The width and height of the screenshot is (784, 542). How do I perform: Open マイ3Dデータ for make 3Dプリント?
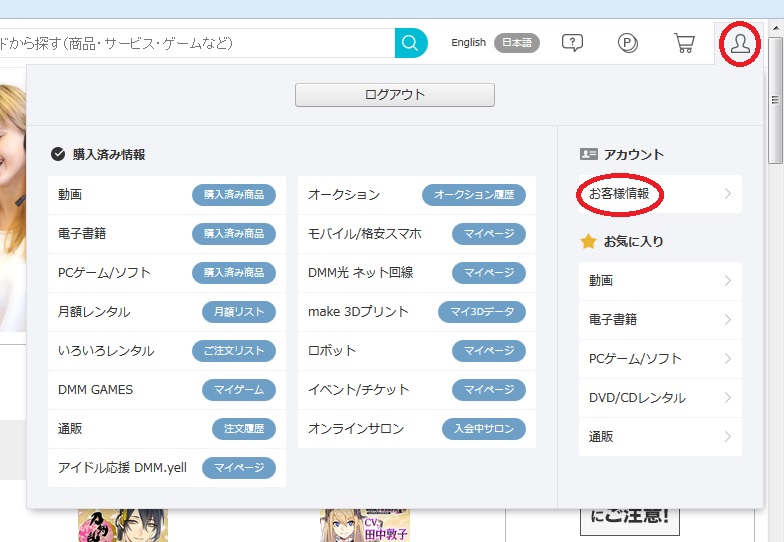coord(482,312)
